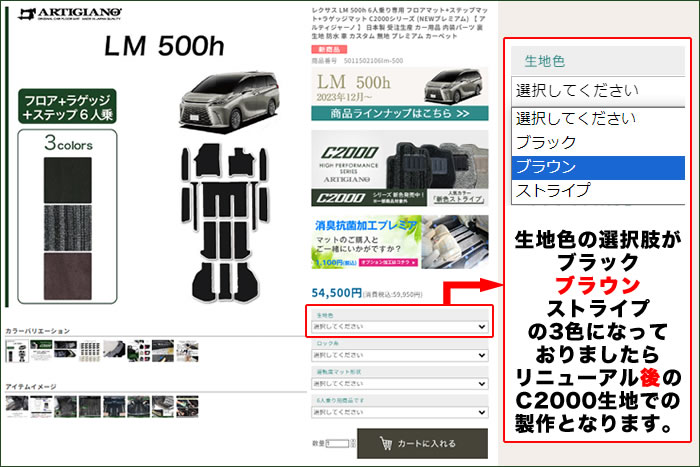Select the black fabric color swatch

pos(67,180)
